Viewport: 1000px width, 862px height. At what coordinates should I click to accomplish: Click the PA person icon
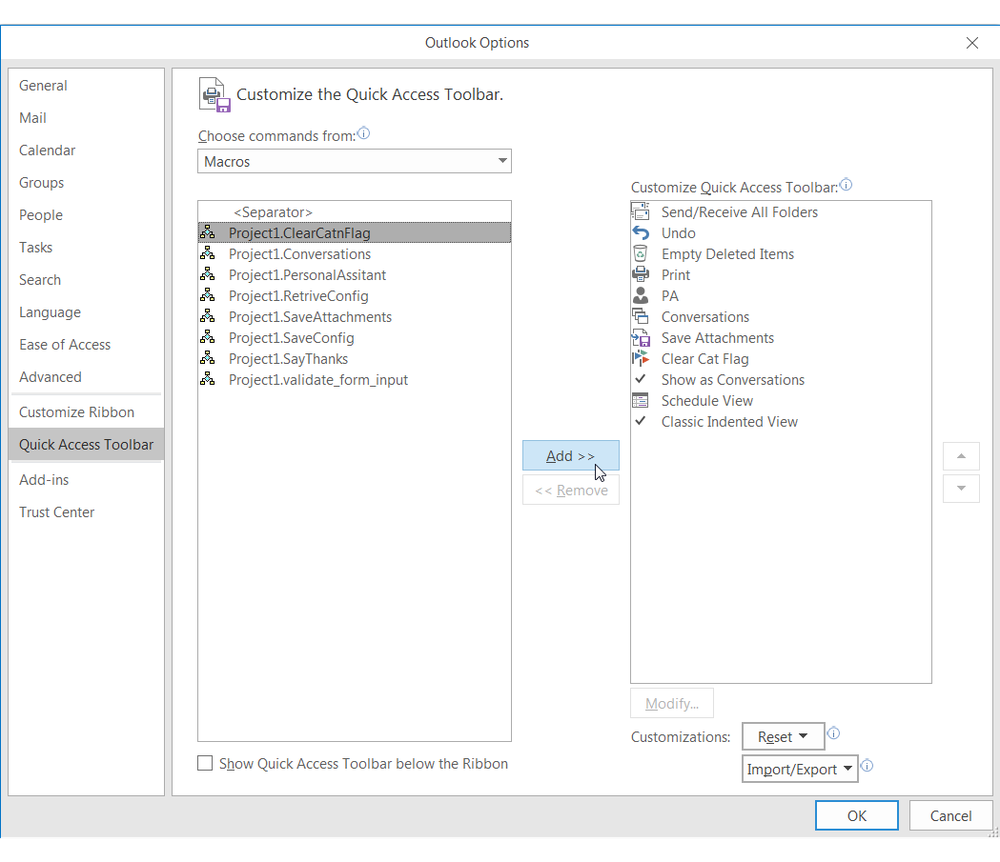(640, 296)
